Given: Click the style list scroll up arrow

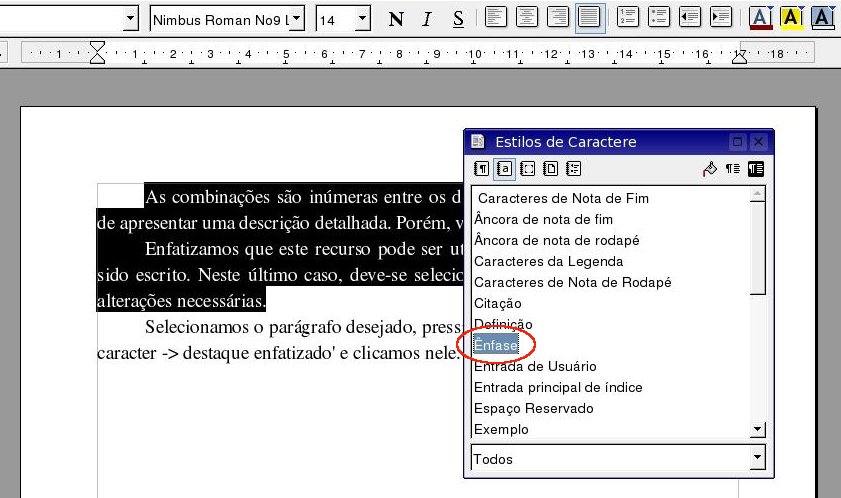Looking at the screenshot, I should click(757, 194).
